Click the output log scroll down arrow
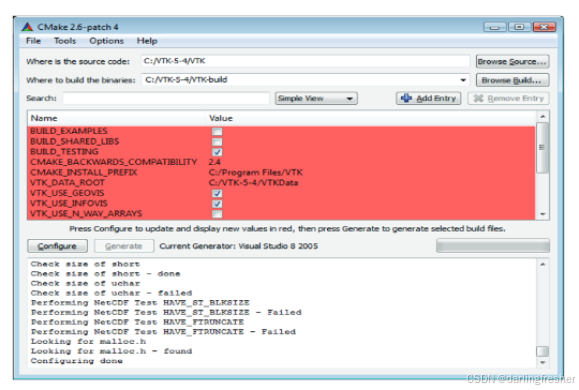Viewport: 579px width, 390px height. [x=542, y=362]
